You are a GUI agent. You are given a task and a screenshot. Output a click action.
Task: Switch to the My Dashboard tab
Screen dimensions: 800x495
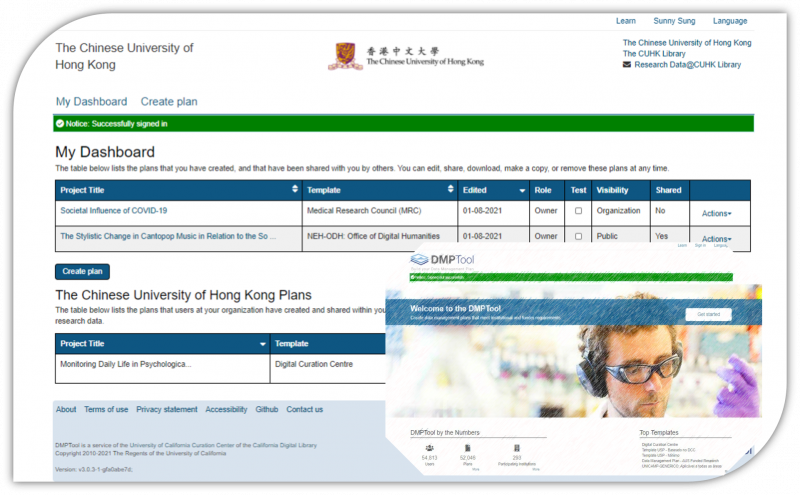point(91,102)
